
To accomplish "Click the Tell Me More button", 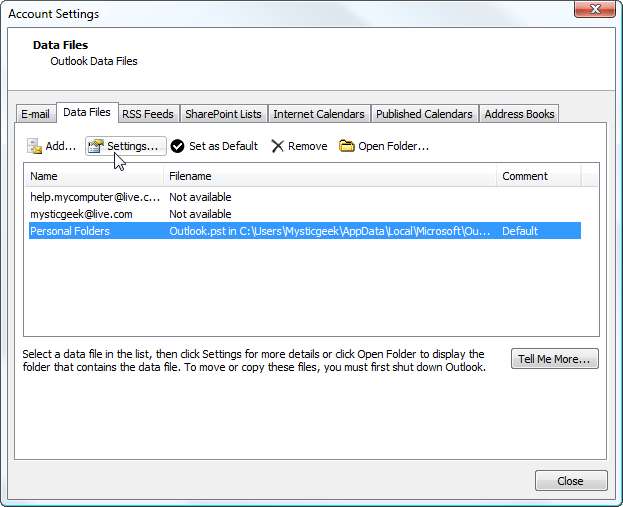I will 554,359.
